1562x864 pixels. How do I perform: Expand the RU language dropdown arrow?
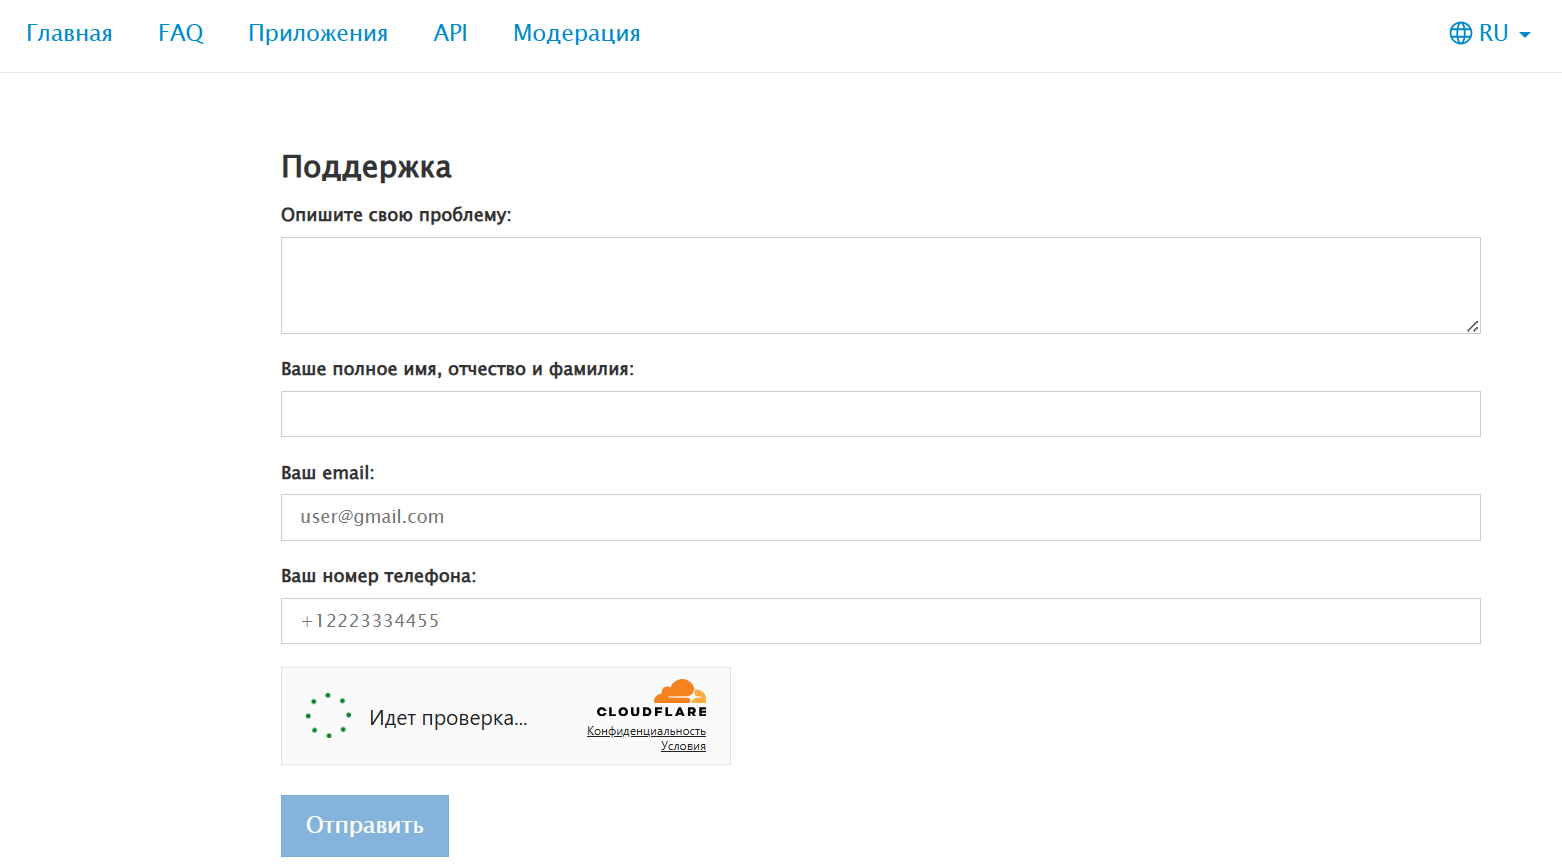tap(1525, 35)
